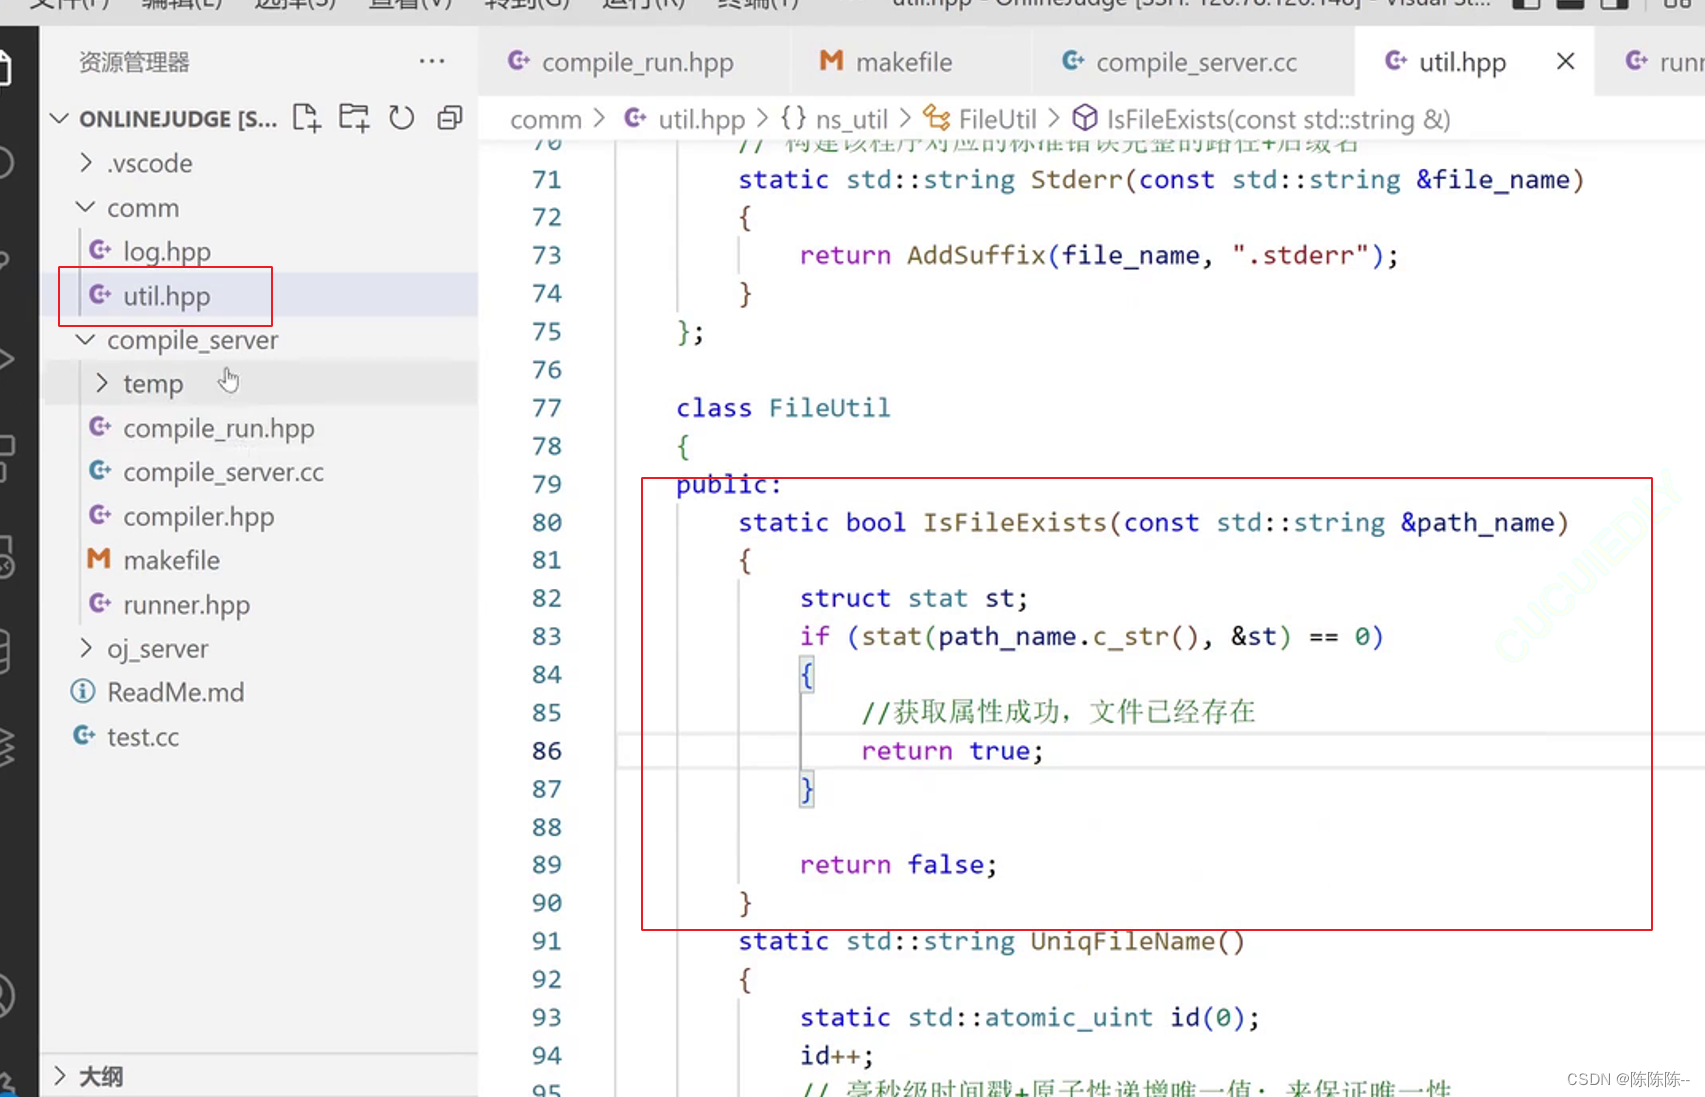The height and width of the screenshot is (1097, 1705).
Task: Collapse the comm folder
Action: [86, 207]
